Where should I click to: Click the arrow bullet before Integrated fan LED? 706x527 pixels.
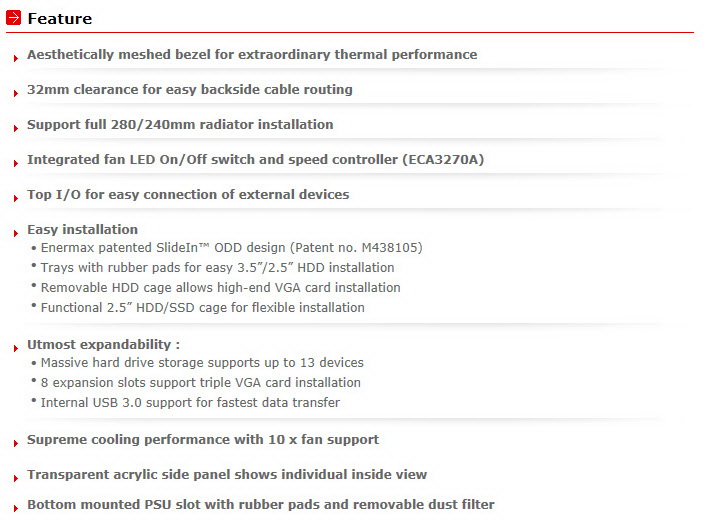(x=16, y=163)
